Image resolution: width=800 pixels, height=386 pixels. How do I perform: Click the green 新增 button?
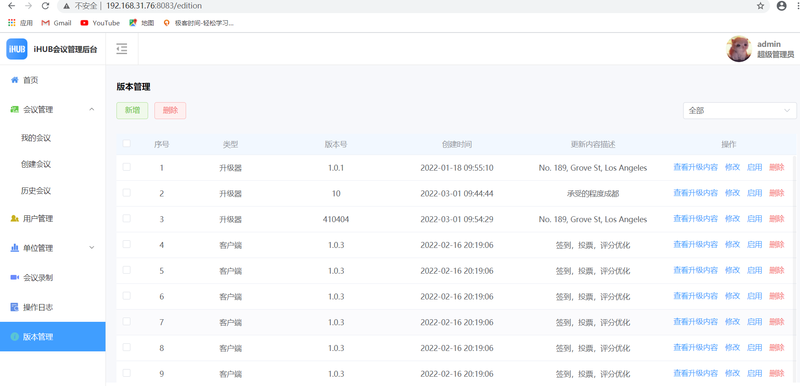click(132, 111)
